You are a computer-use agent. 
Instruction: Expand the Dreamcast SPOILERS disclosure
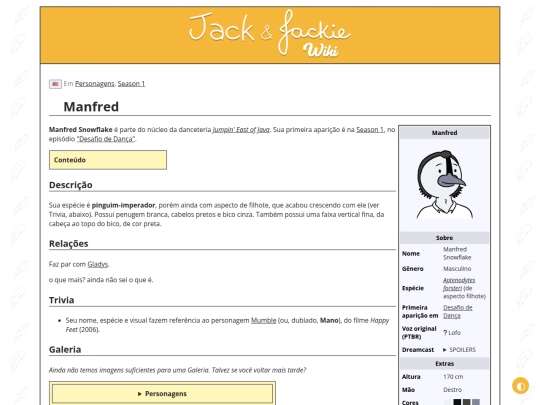click(x=459, y=350)
